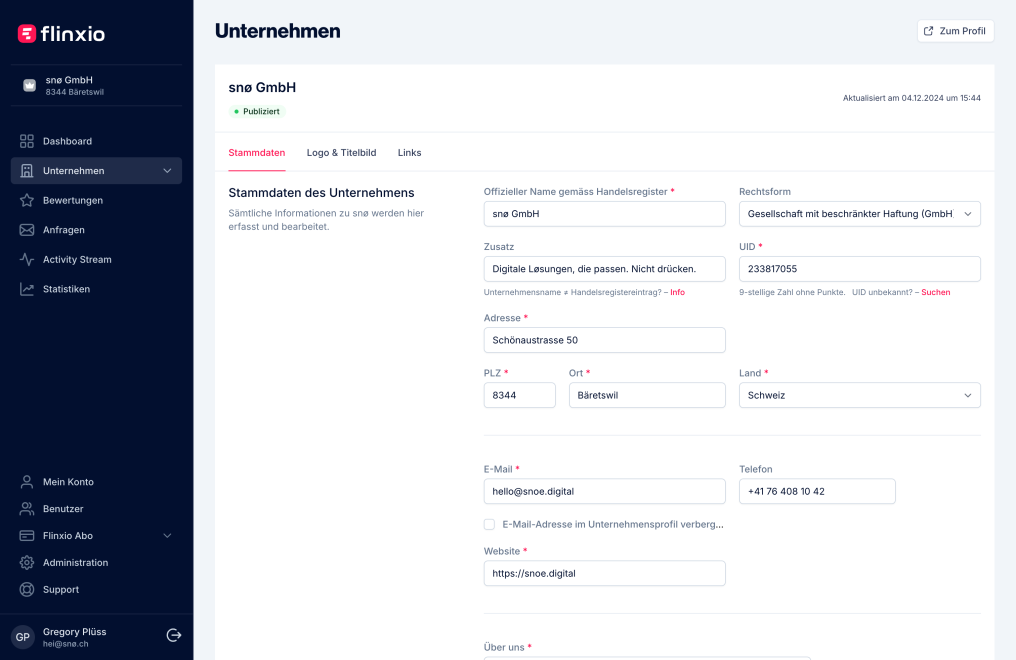1016x660 pixels.
Task: Open the Land dropdown showing Schweiz
Action: point(859,395)
